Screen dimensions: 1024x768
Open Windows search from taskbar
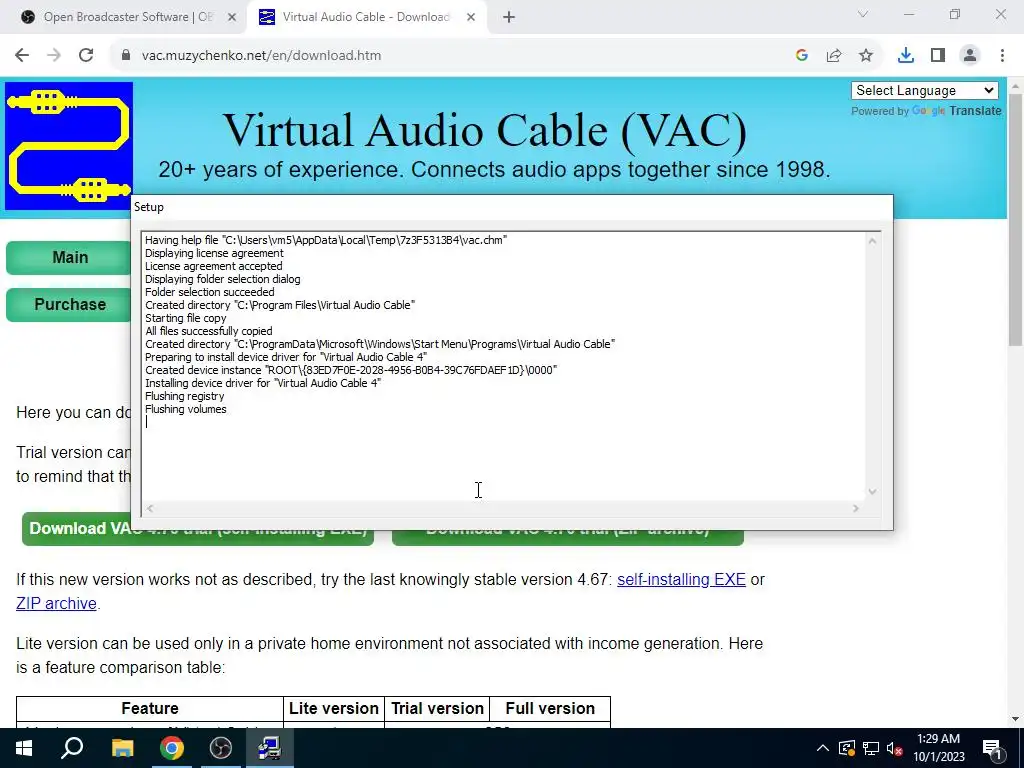(x=72, y=748)
